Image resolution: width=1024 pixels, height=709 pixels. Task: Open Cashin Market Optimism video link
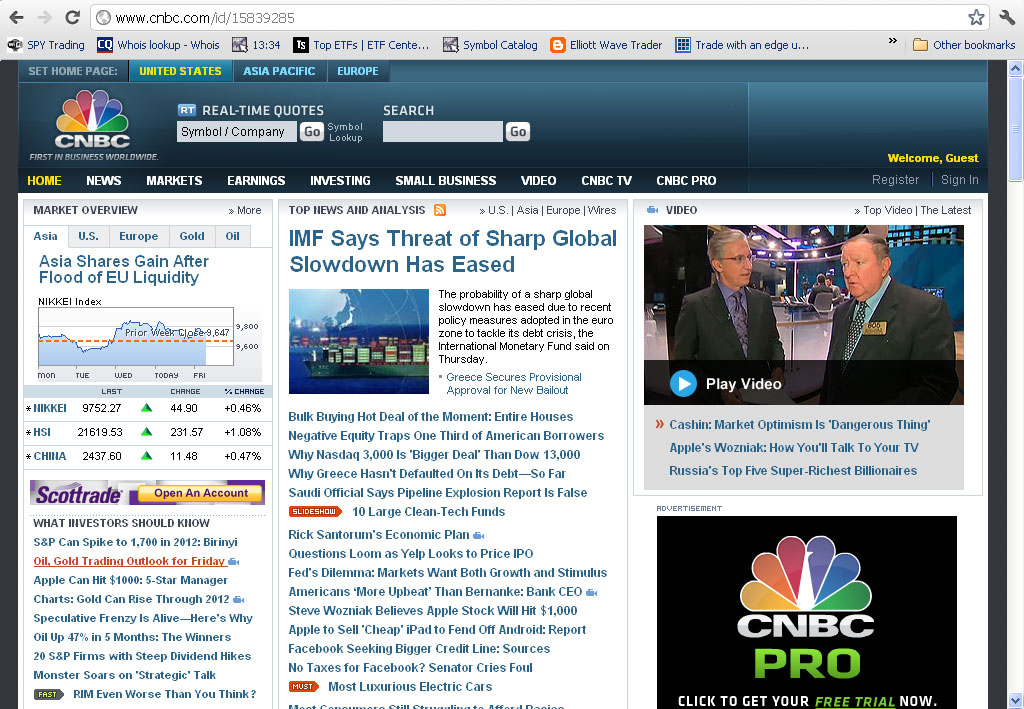799,424
